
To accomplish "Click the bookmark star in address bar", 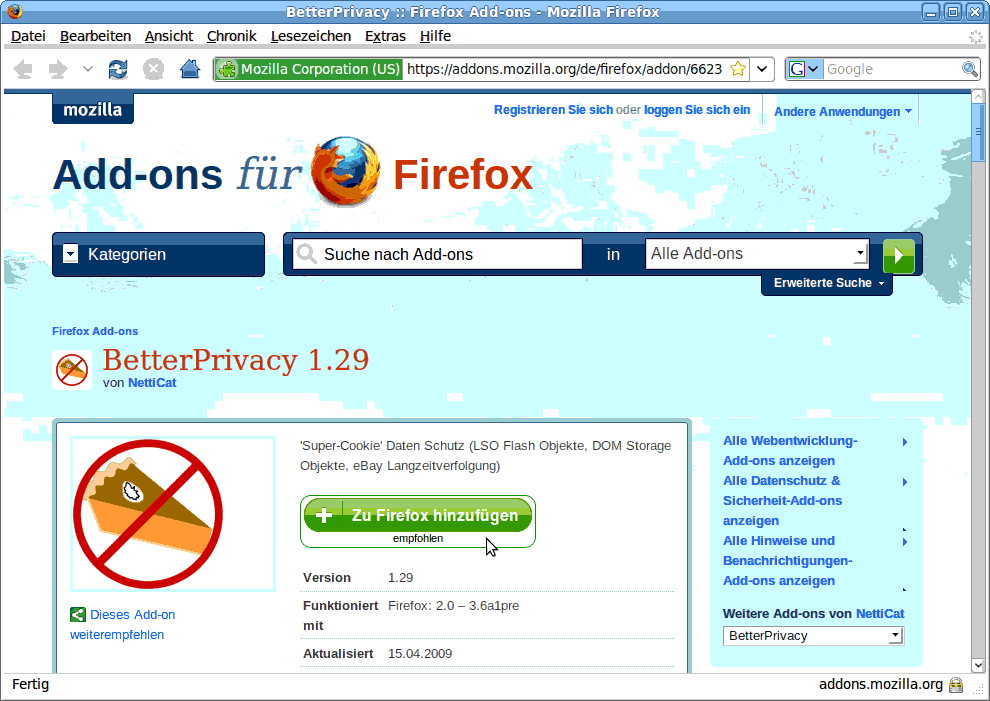I will pos(737,69).
